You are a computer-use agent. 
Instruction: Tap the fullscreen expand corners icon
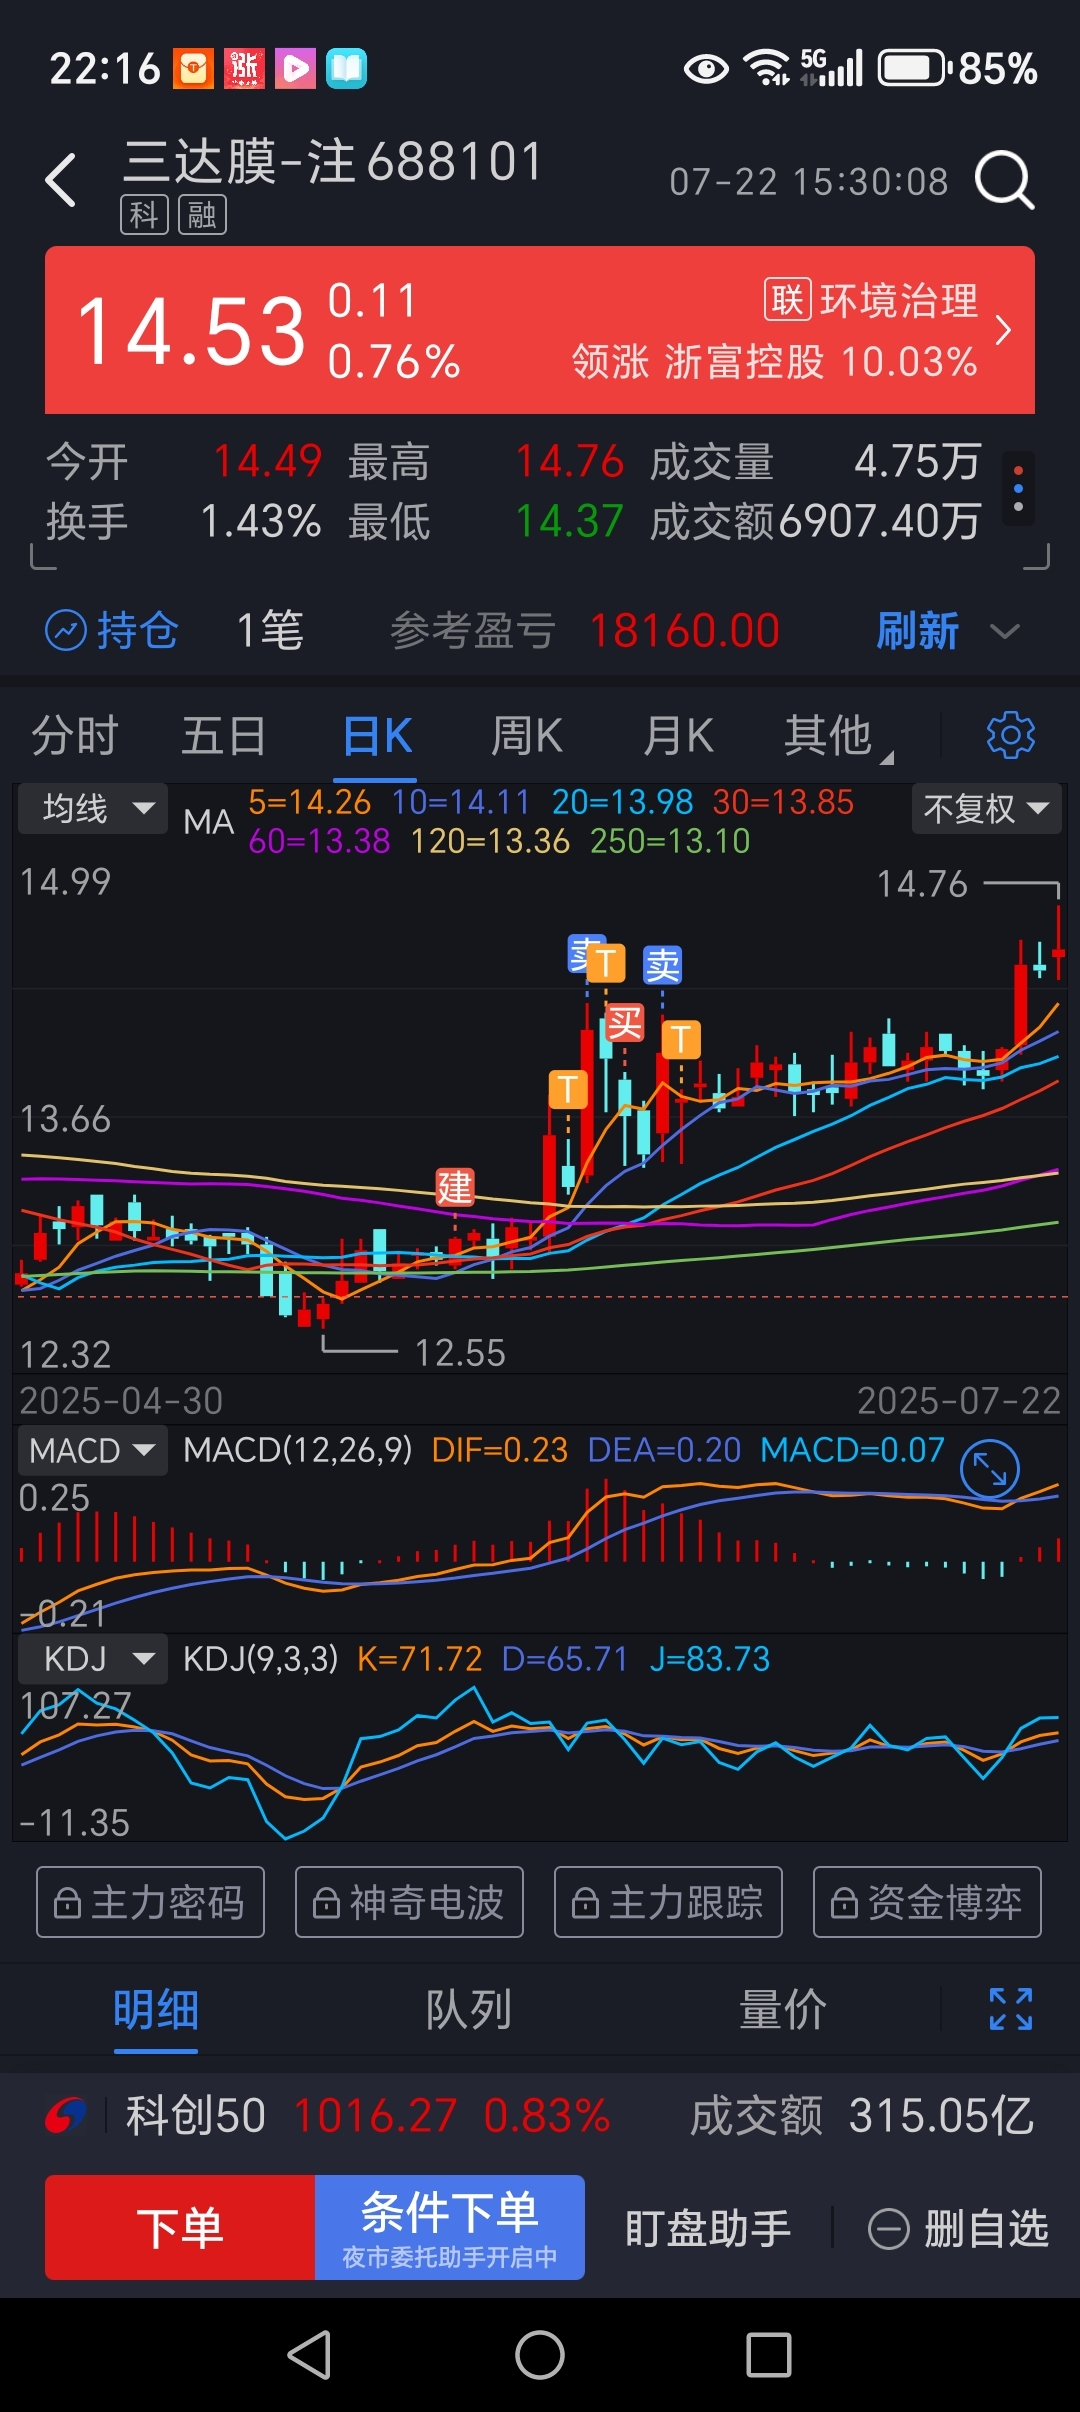coord(1011,2009)
